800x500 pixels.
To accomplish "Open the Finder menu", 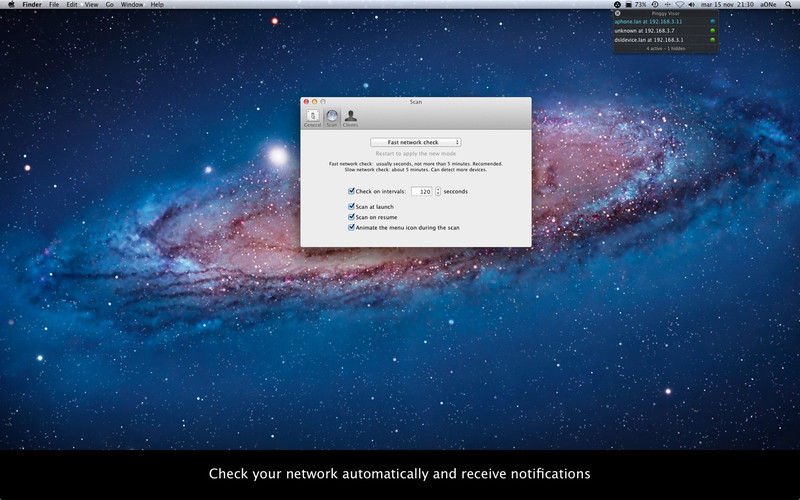I will (32, 5).
